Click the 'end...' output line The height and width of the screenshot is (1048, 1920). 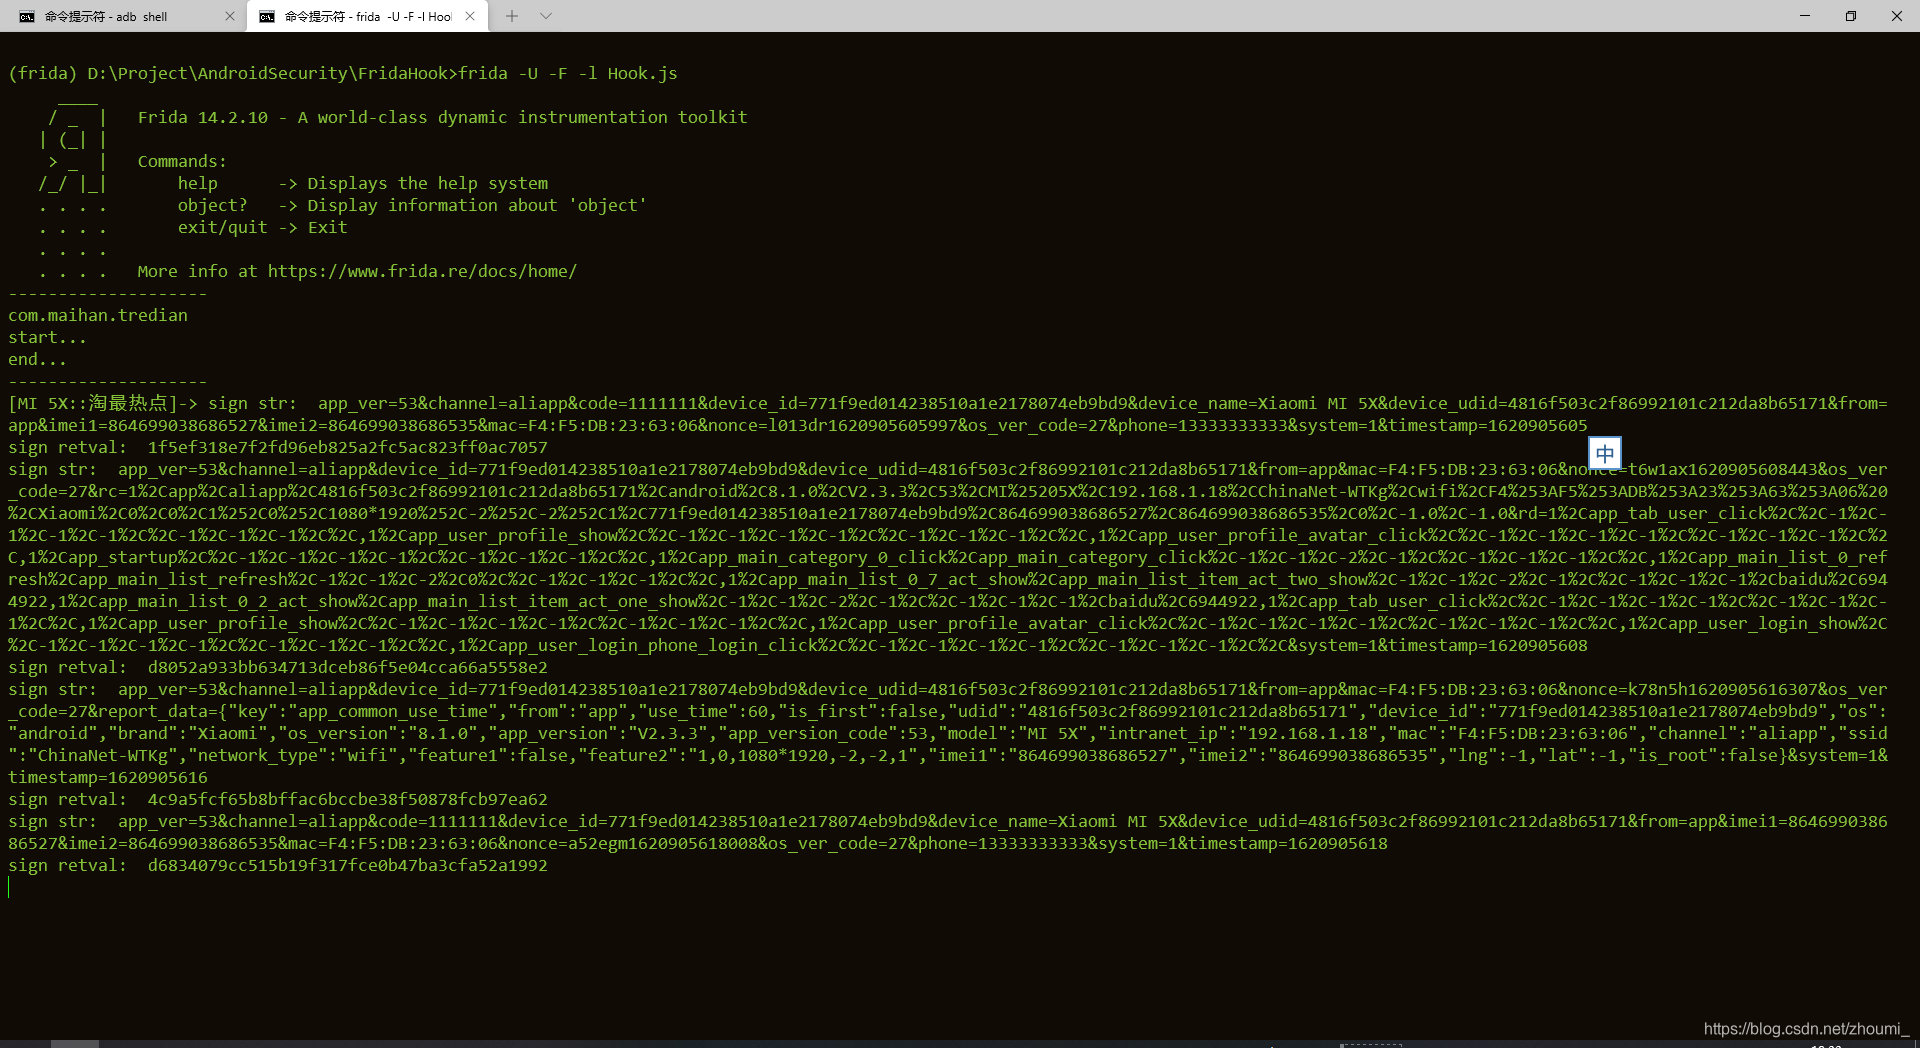pyautogui.click(x=37, y=359)
